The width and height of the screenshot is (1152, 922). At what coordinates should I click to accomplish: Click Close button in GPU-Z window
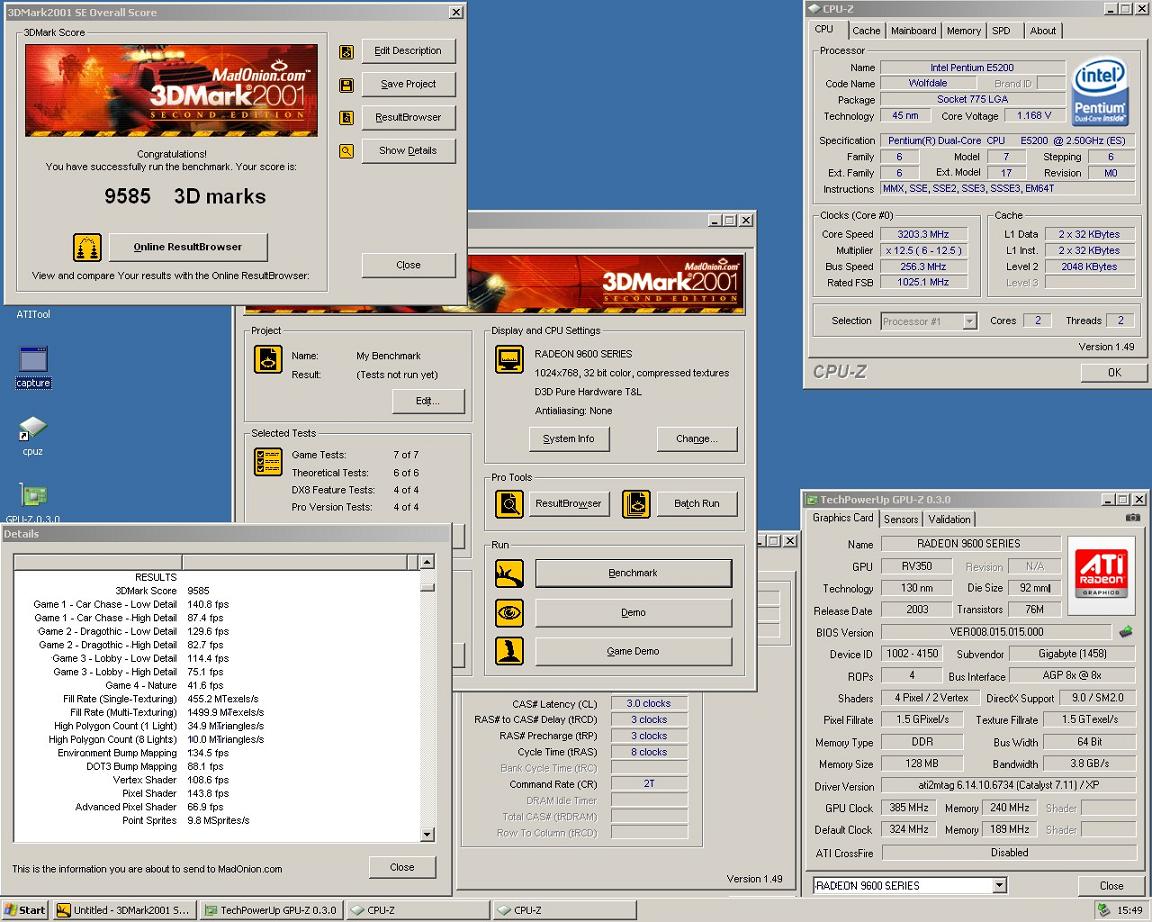[x=1111, y=886]
